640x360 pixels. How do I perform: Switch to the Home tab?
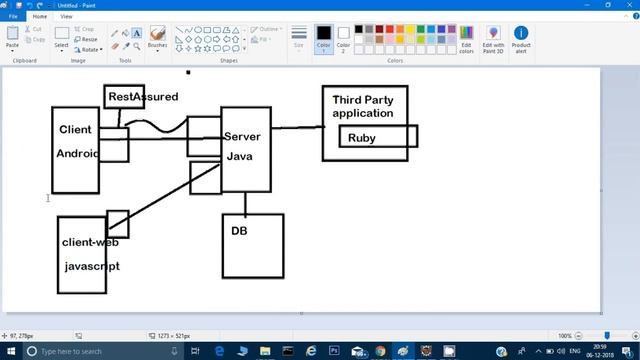point(40,16)
